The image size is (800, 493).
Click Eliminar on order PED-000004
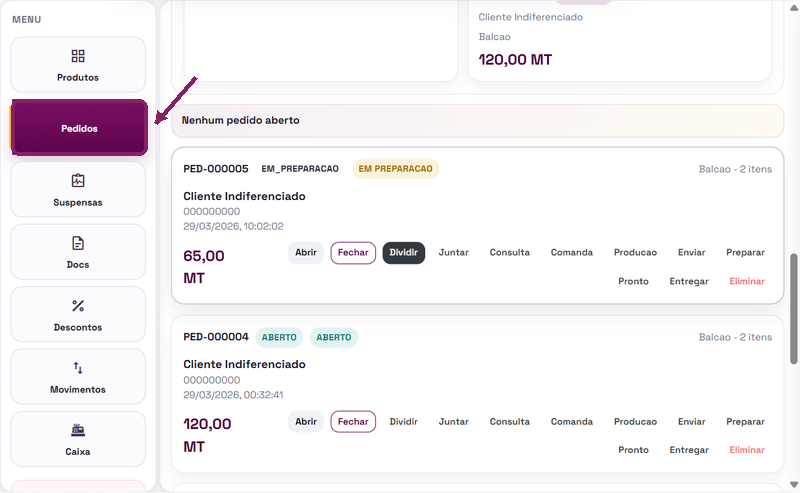(x=747, y=450)
